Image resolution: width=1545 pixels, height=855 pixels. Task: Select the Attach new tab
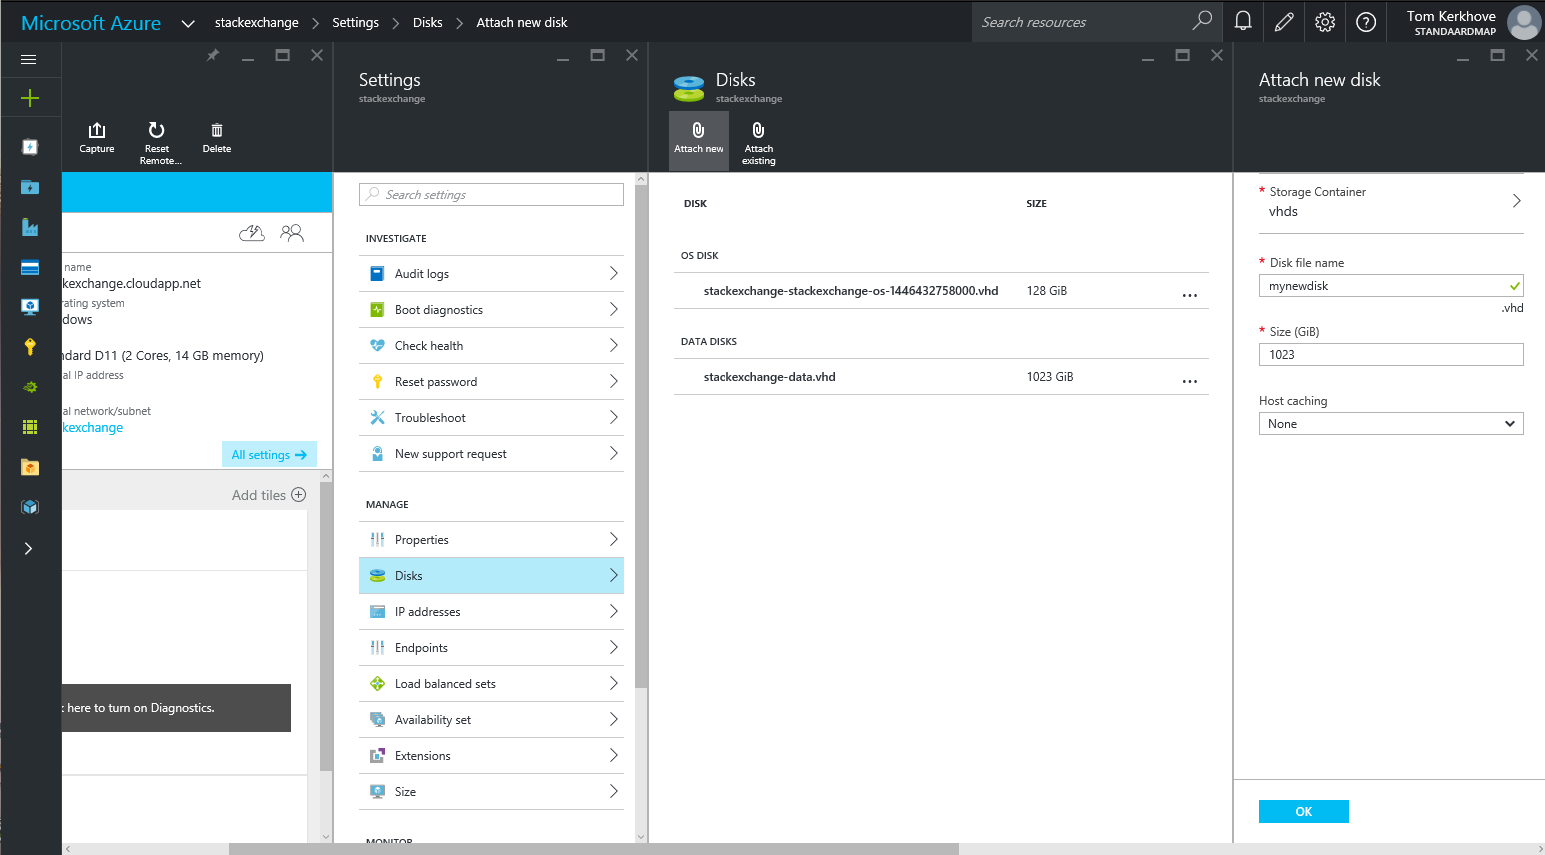point(698,140)
